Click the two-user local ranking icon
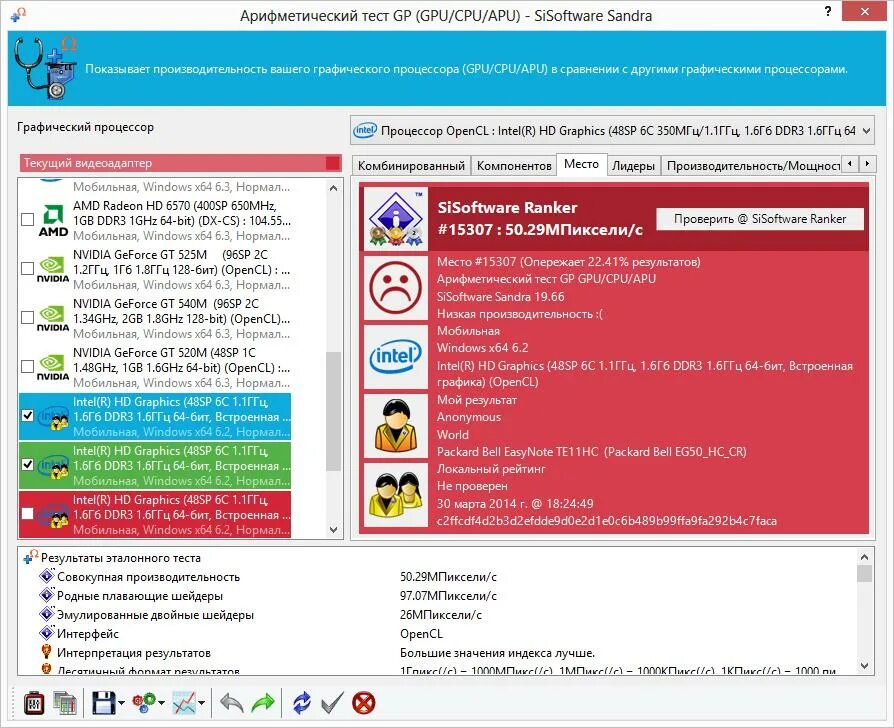894x728 pixels. [396, 495]
